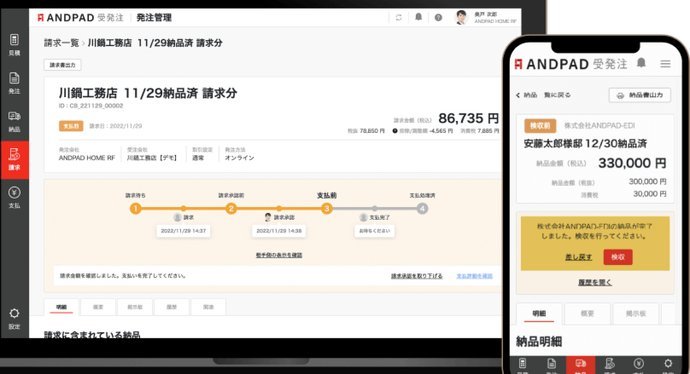Viewport: 690px width, 374px height.
Task: Select the 明細 tab on laptop
Action: coord(62,307)
